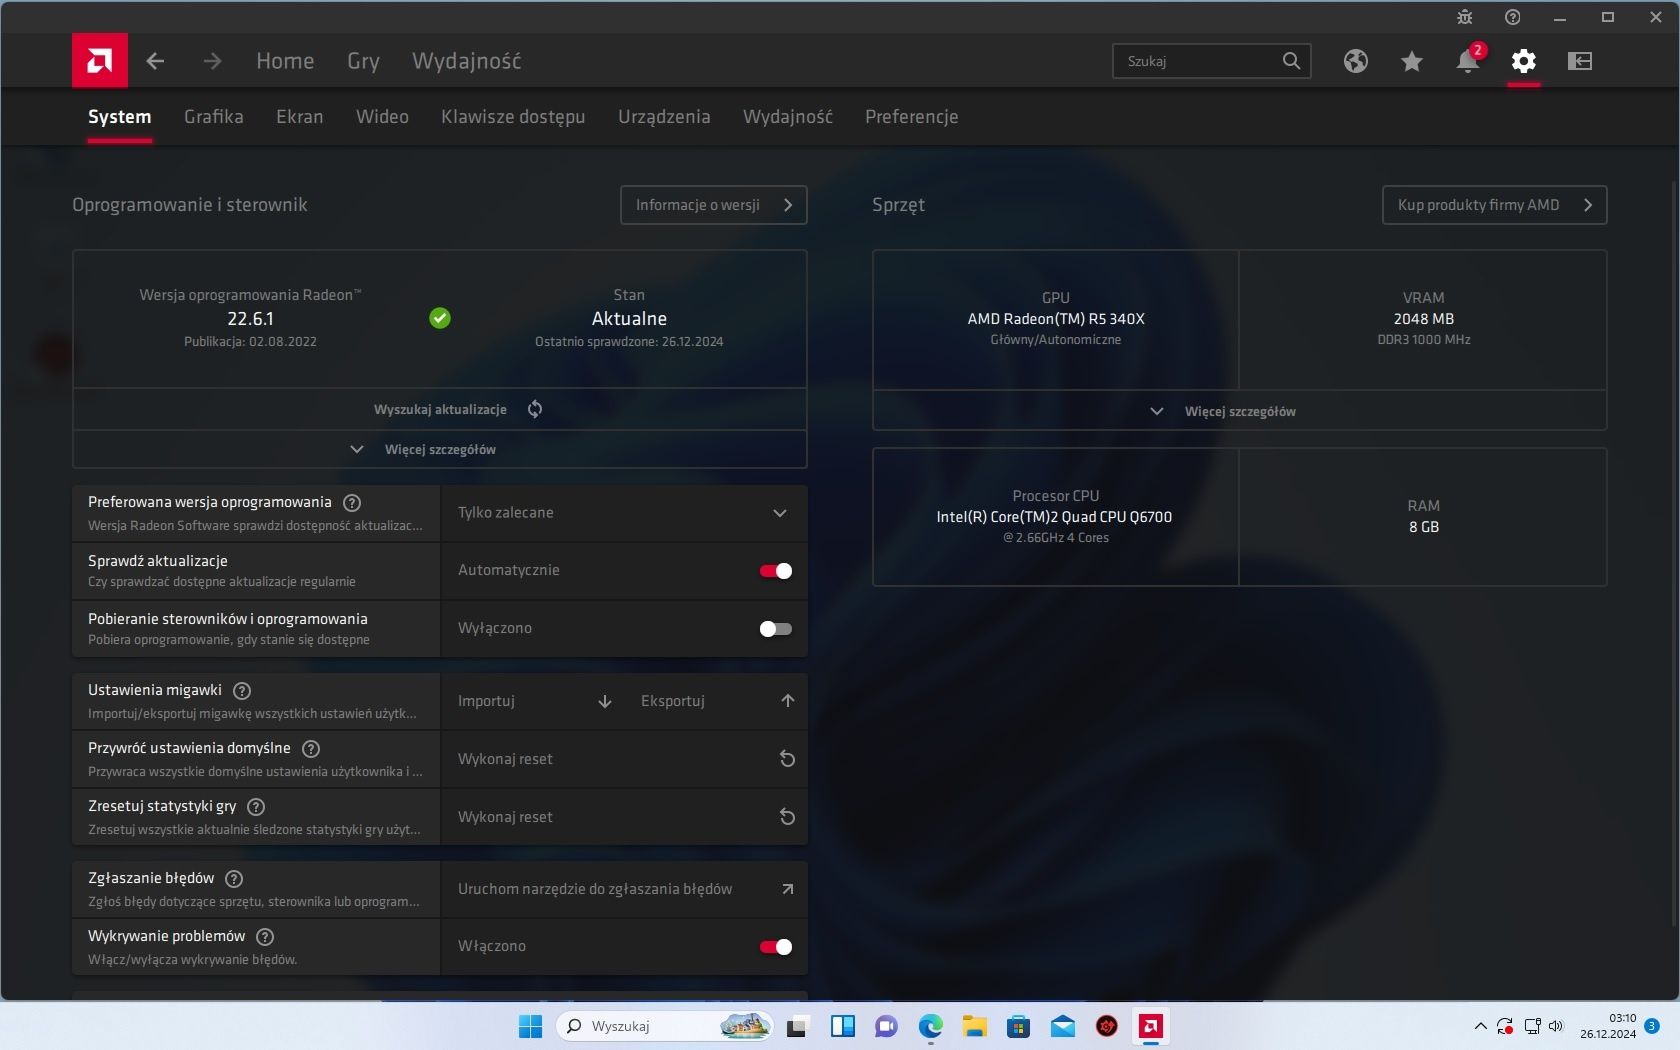This screenshot has width=1680, height=1050.
Task: Show hidden tray icons chevron
Action: click(x=1480, y=1026)
